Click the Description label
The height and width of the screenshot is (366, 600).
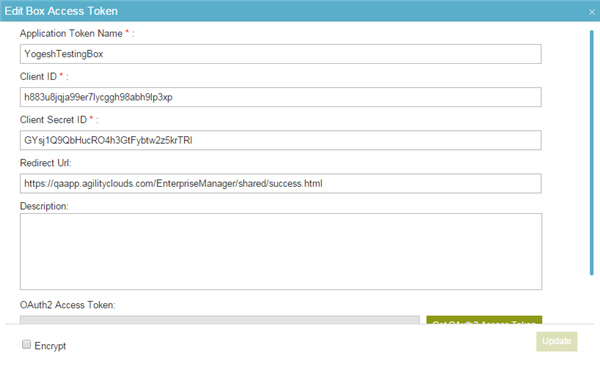coord(44,206)
